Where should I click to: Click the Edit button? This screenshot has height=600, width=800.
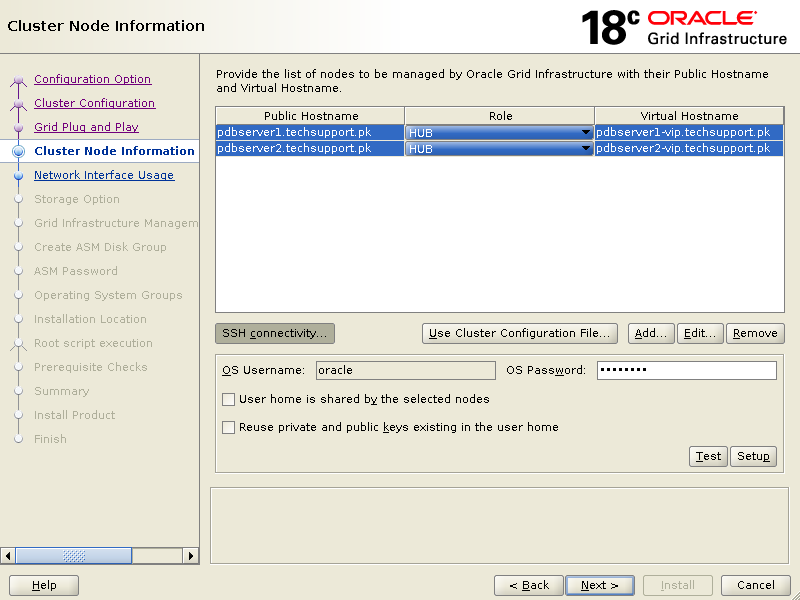point(700,333)
